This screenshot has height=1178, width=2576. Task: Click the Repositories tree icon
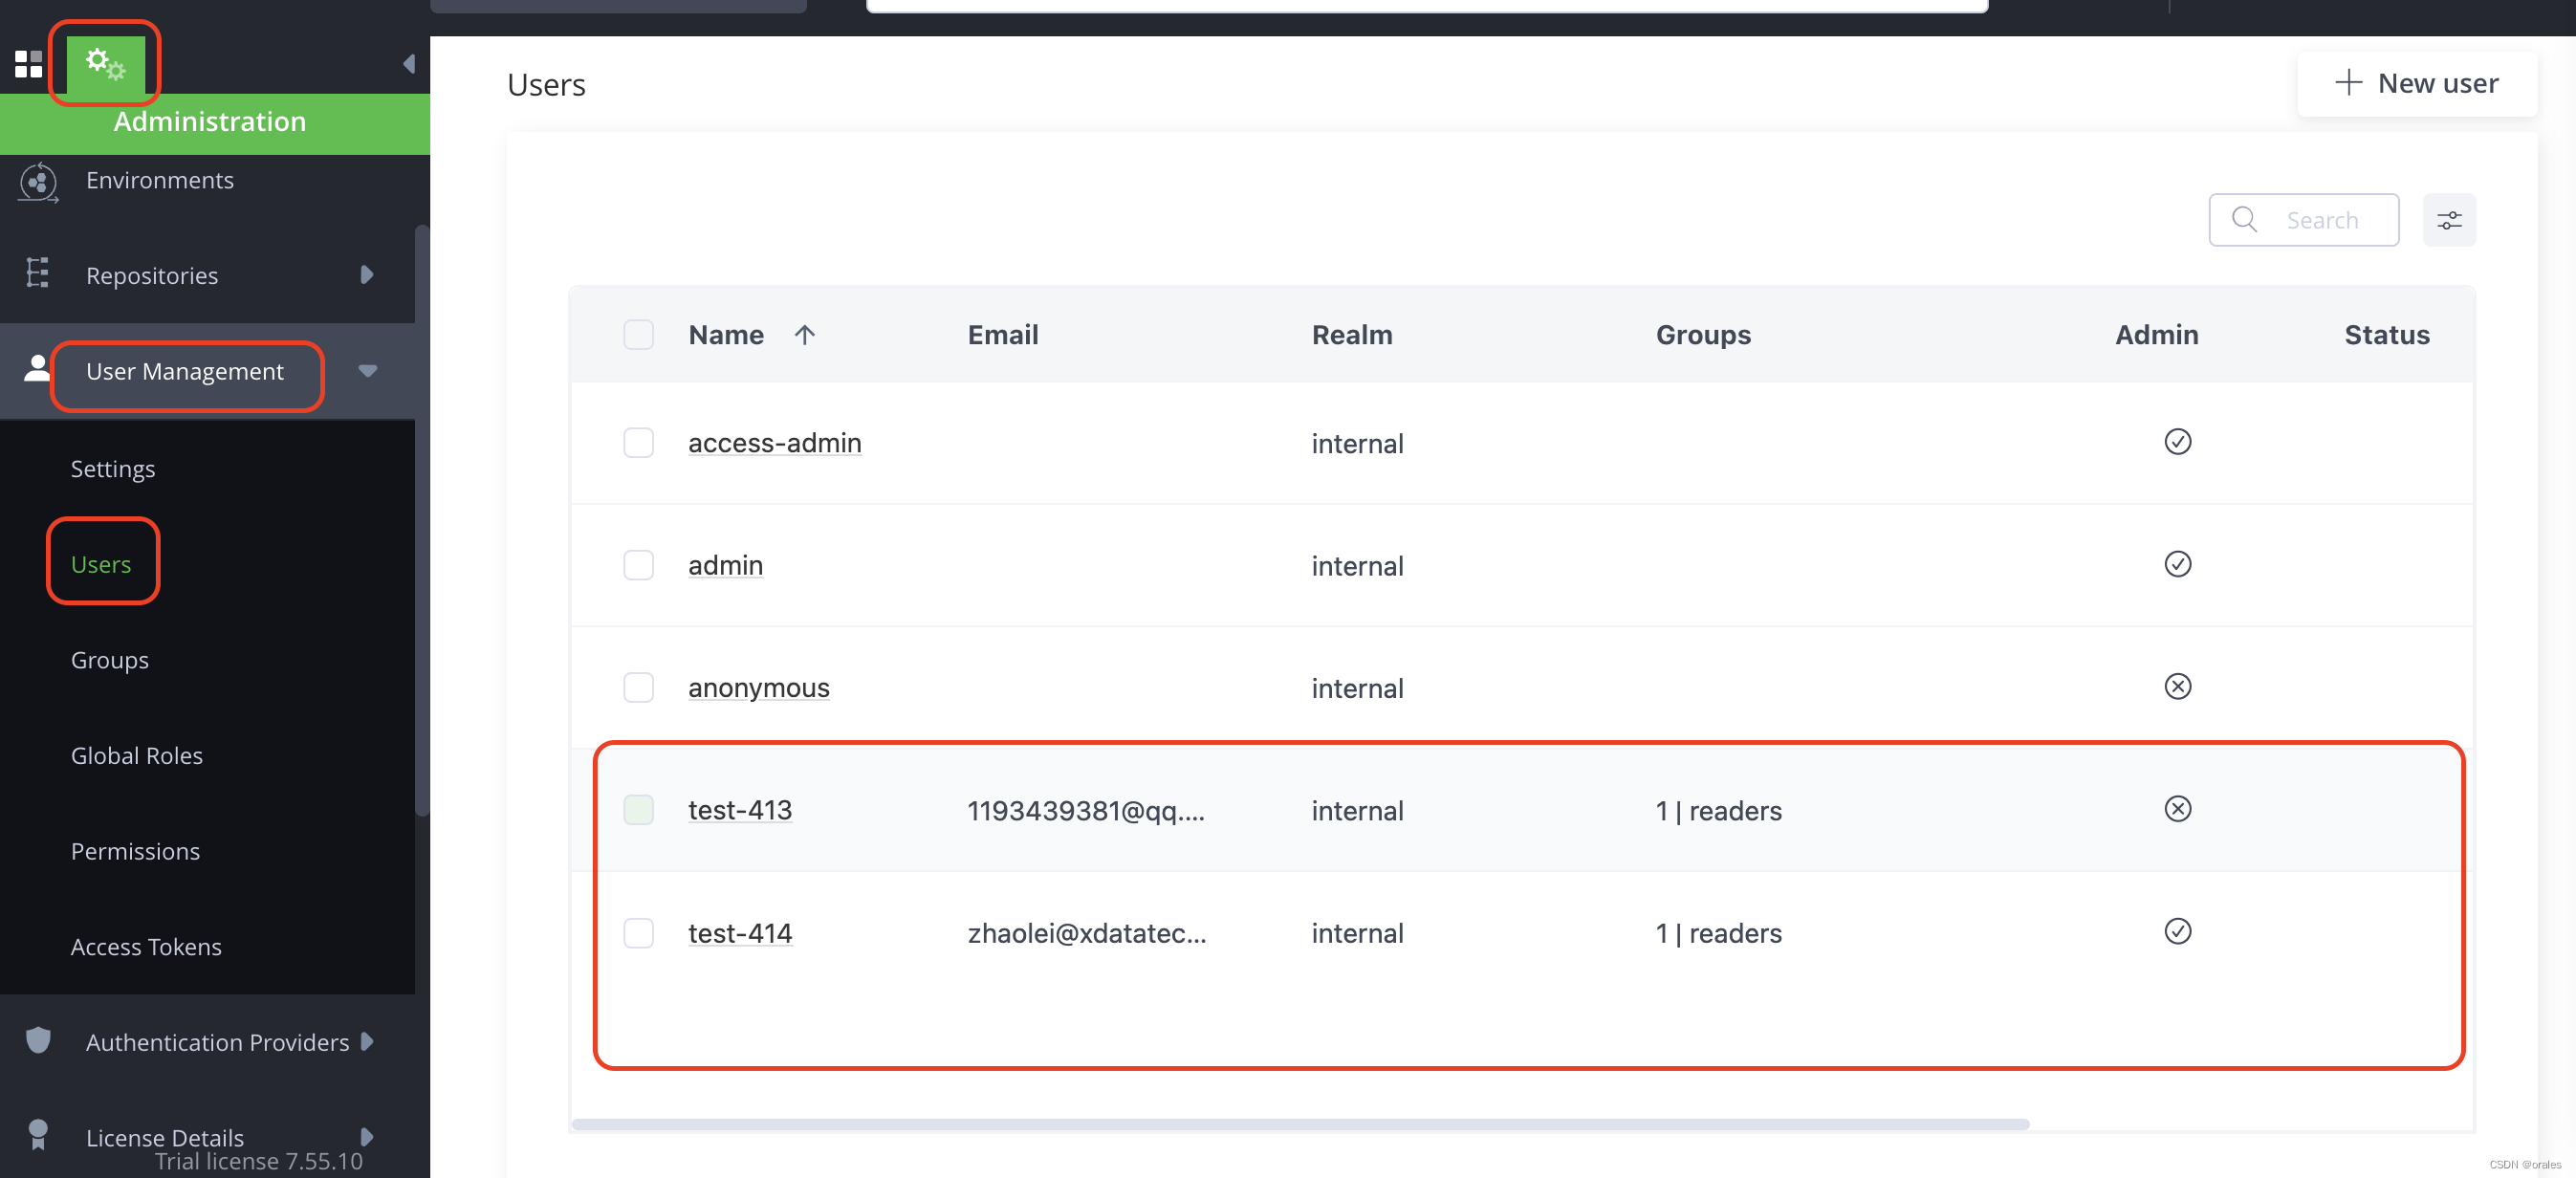pyautogui.click(x=38, y=274)
